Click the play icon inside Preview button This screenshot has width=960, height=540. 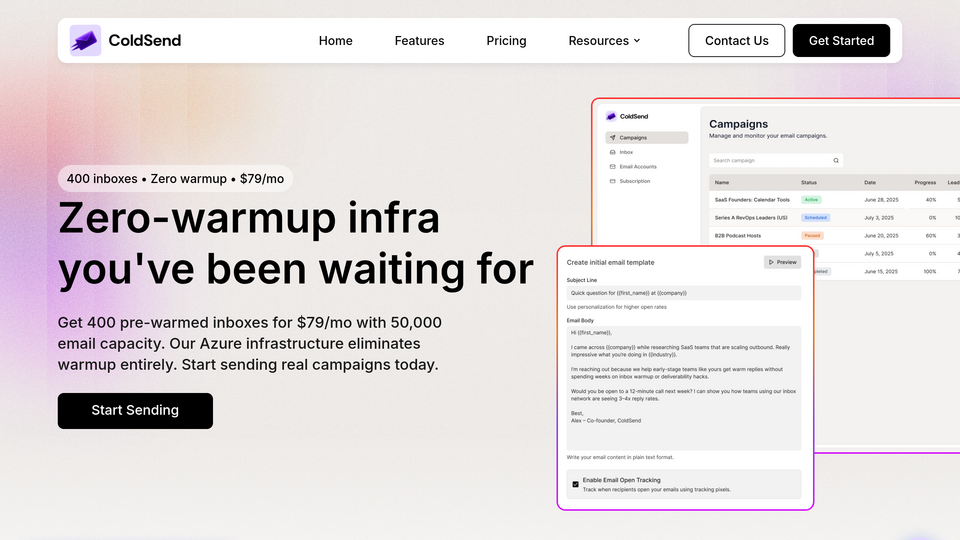coord(771,262)
